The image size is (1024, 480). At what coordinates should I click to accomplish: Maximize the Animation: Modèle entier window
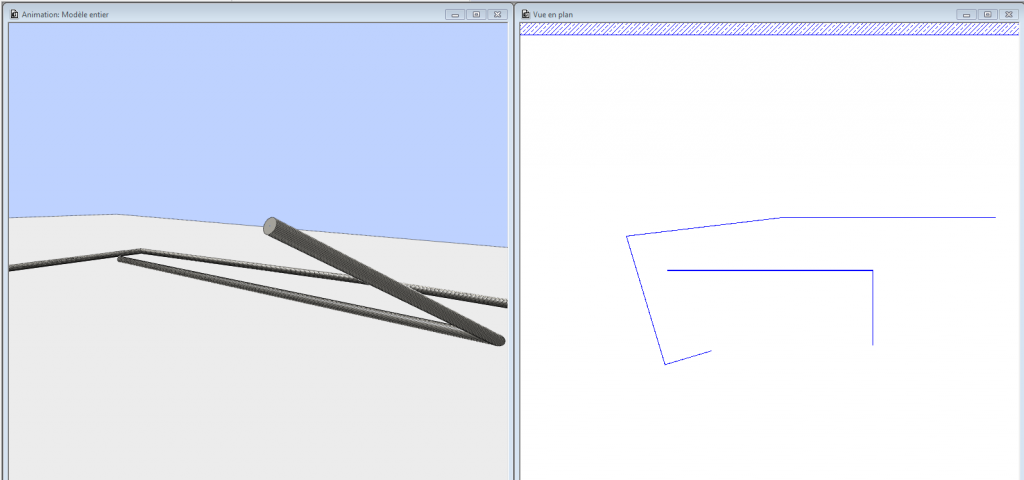click(476, 14)
